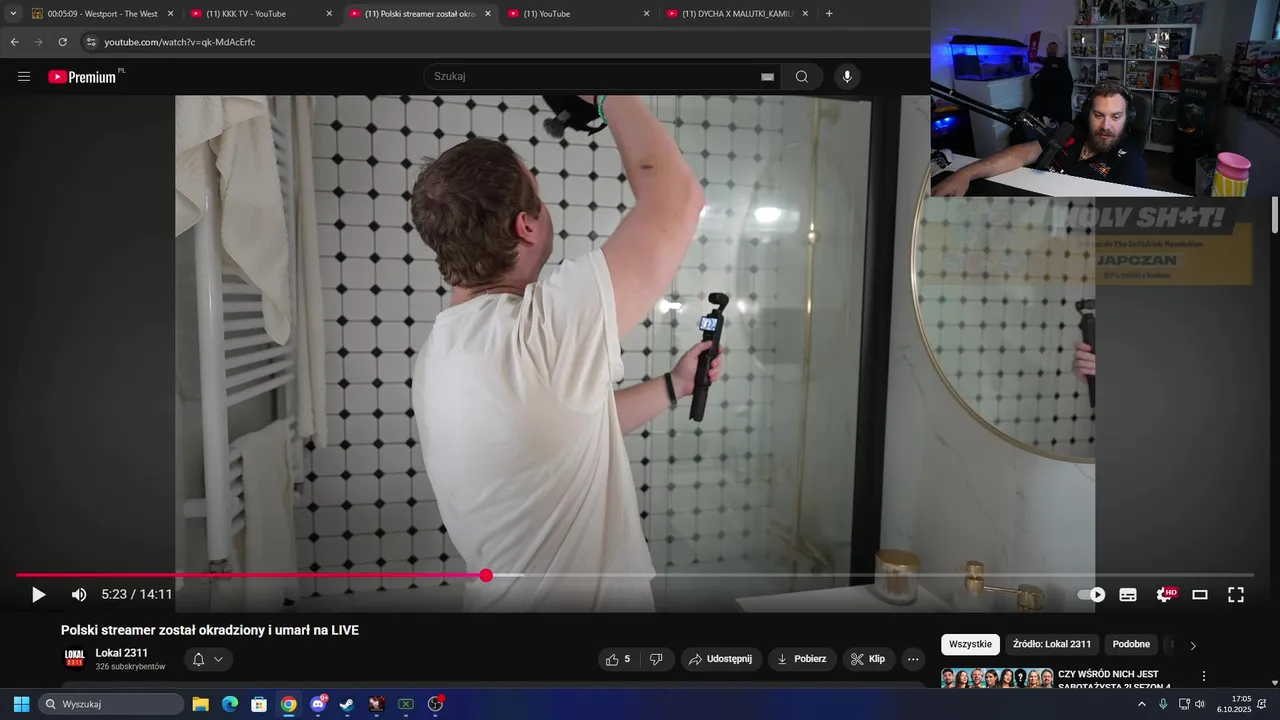The image size is (1280, 720).
Task: Open more actions three-dot menu
Action: click(x=912, y=659)
